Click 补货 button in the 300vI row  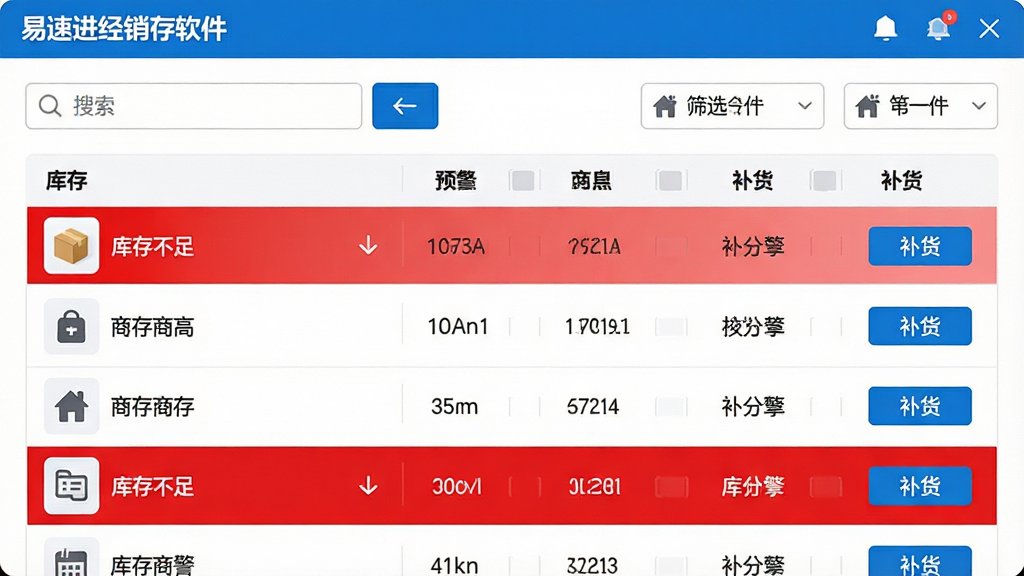(920, 486)
